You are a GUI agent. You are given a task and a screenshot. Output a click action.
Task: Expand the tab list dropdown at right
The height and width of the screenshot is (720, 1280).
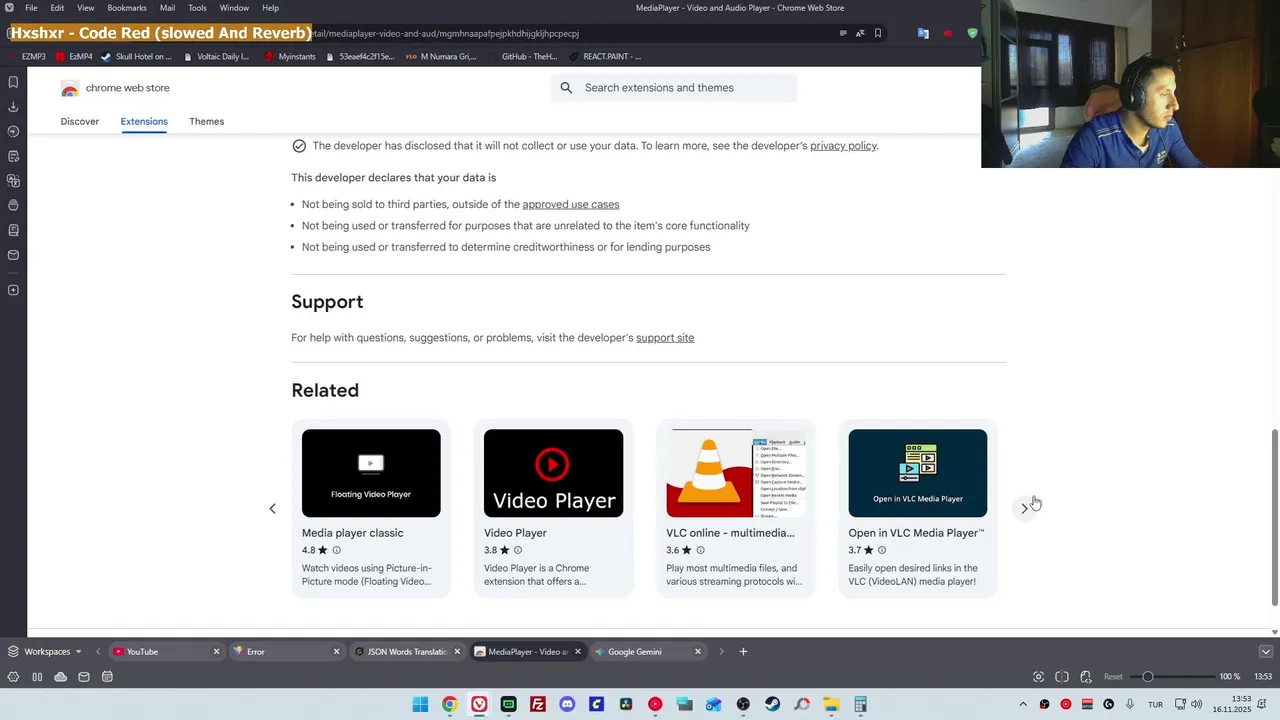point(1265,652)
